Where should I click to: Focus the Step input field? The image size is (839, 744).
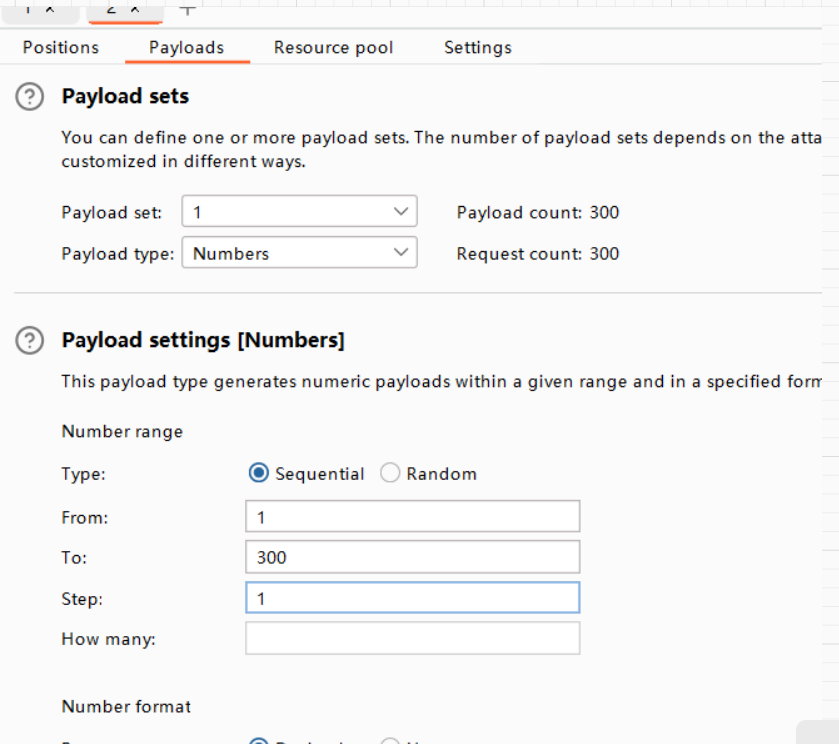tap(413, 598)
